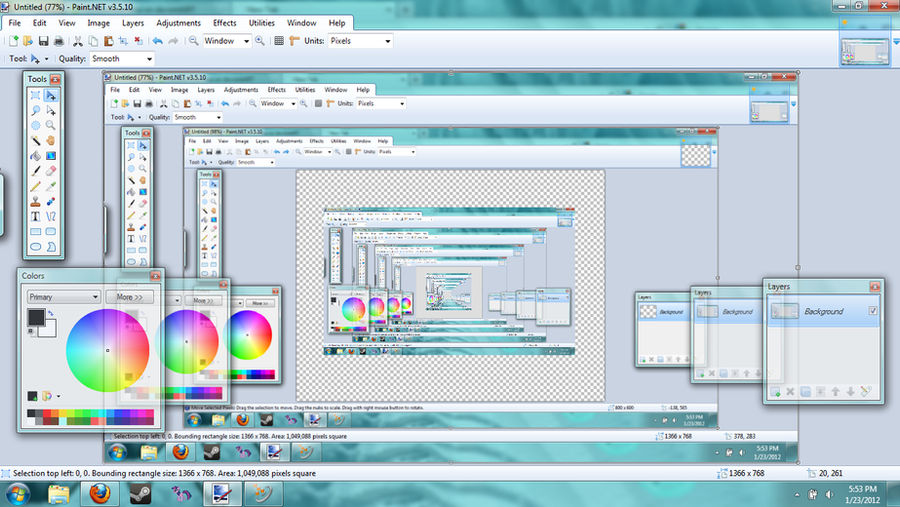
Task: Click More >> button in outermost Colors window
Action: 129,297
